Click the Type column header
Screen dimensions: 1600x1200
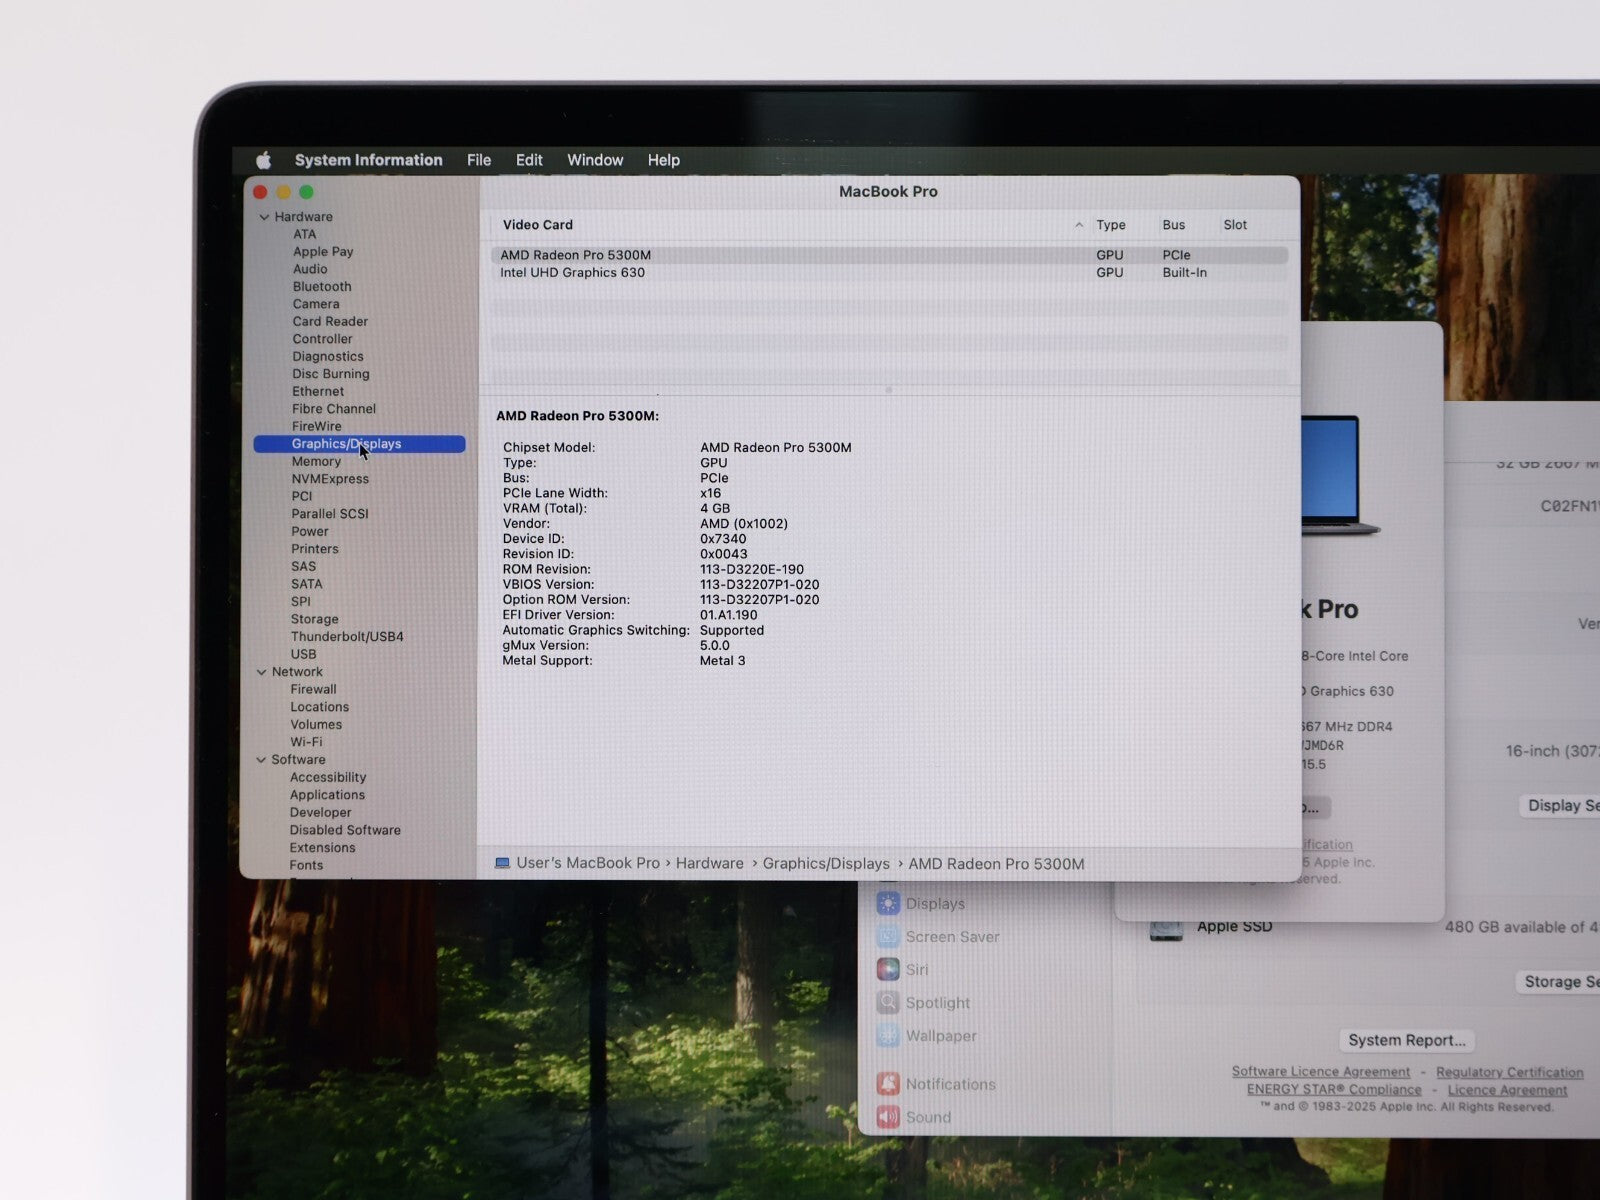click(1111, 225)
